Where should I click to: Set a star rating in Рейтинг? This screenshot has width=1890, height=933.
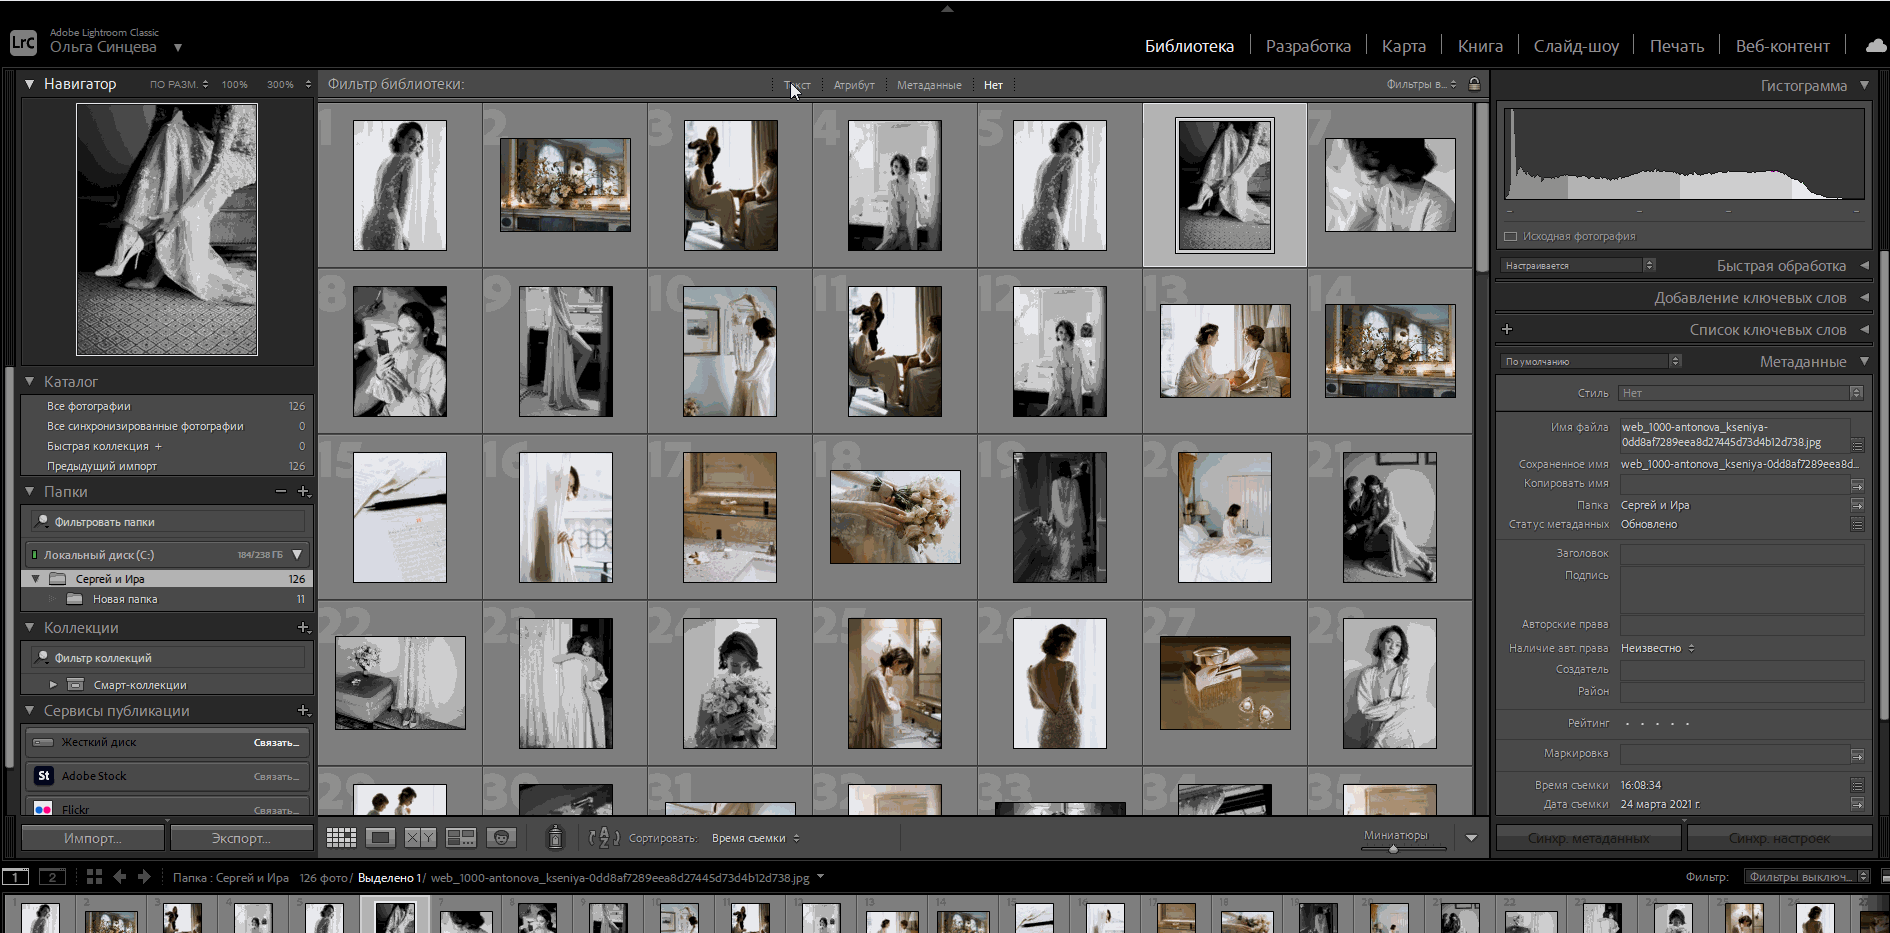(x=1657, y=723)
